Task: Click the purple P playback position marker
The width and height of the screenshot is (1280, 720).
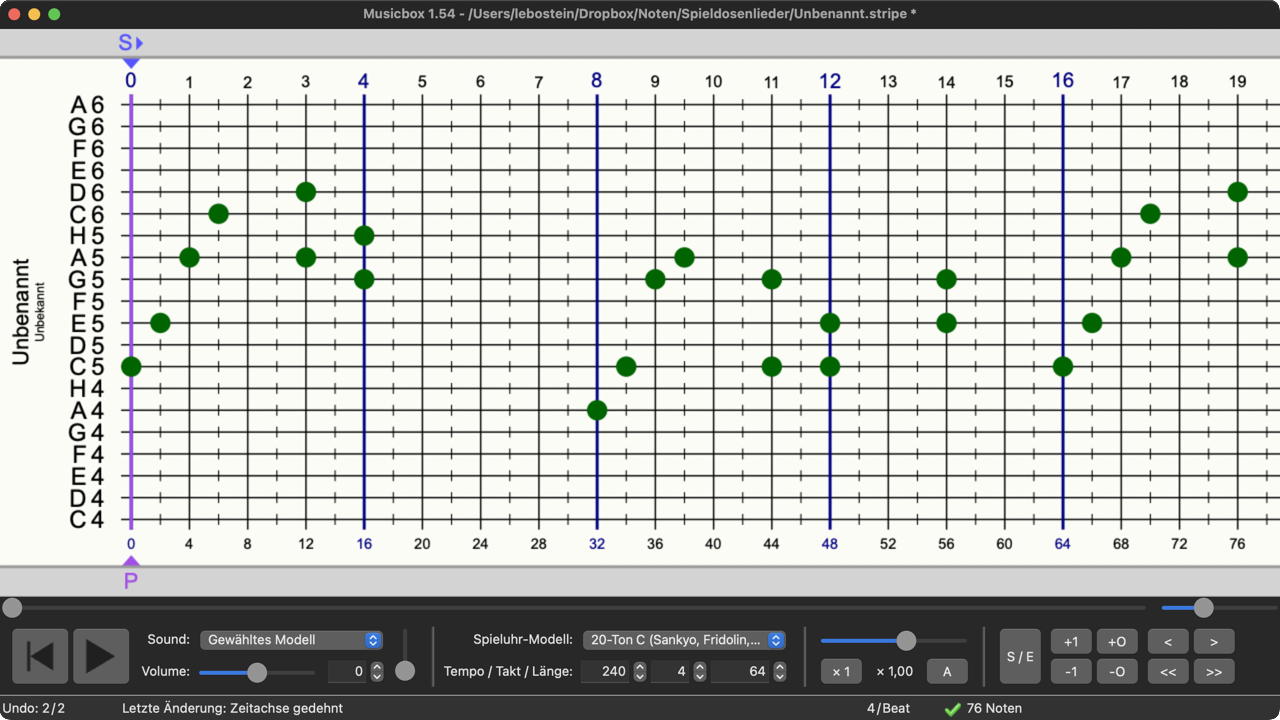Action: [x=131, y=578]
